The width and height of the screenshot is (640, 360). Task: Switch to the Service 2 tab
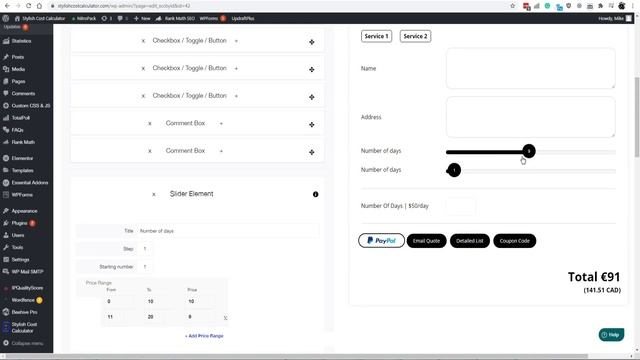415,36
